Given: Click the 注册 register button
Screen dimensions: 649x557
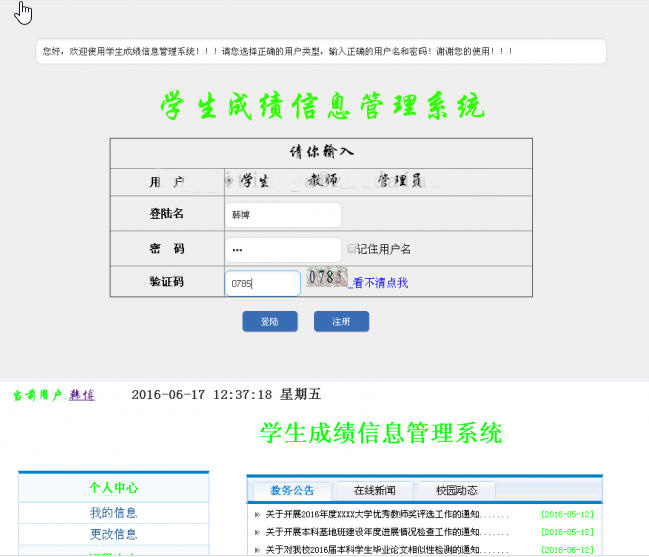Looking at the screenshot, I should point(341,322).
